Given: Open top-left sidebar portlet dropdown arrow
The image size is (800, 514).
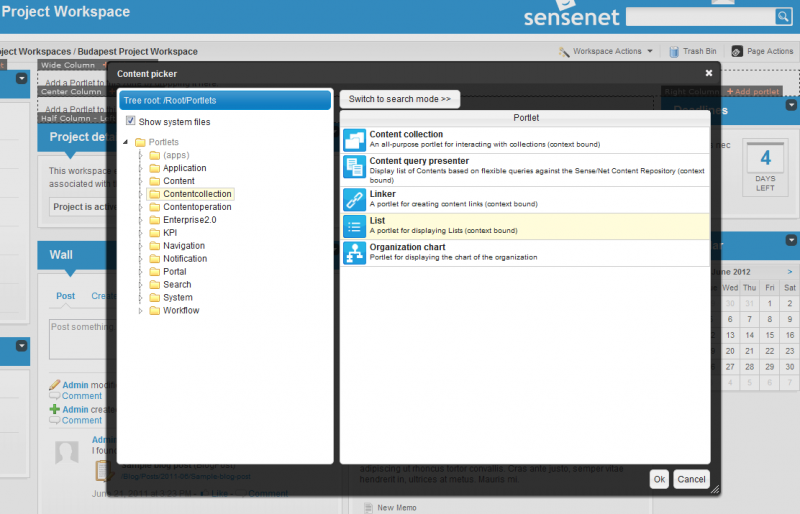Looking at the screenshot, I should [x=21, y=79].
